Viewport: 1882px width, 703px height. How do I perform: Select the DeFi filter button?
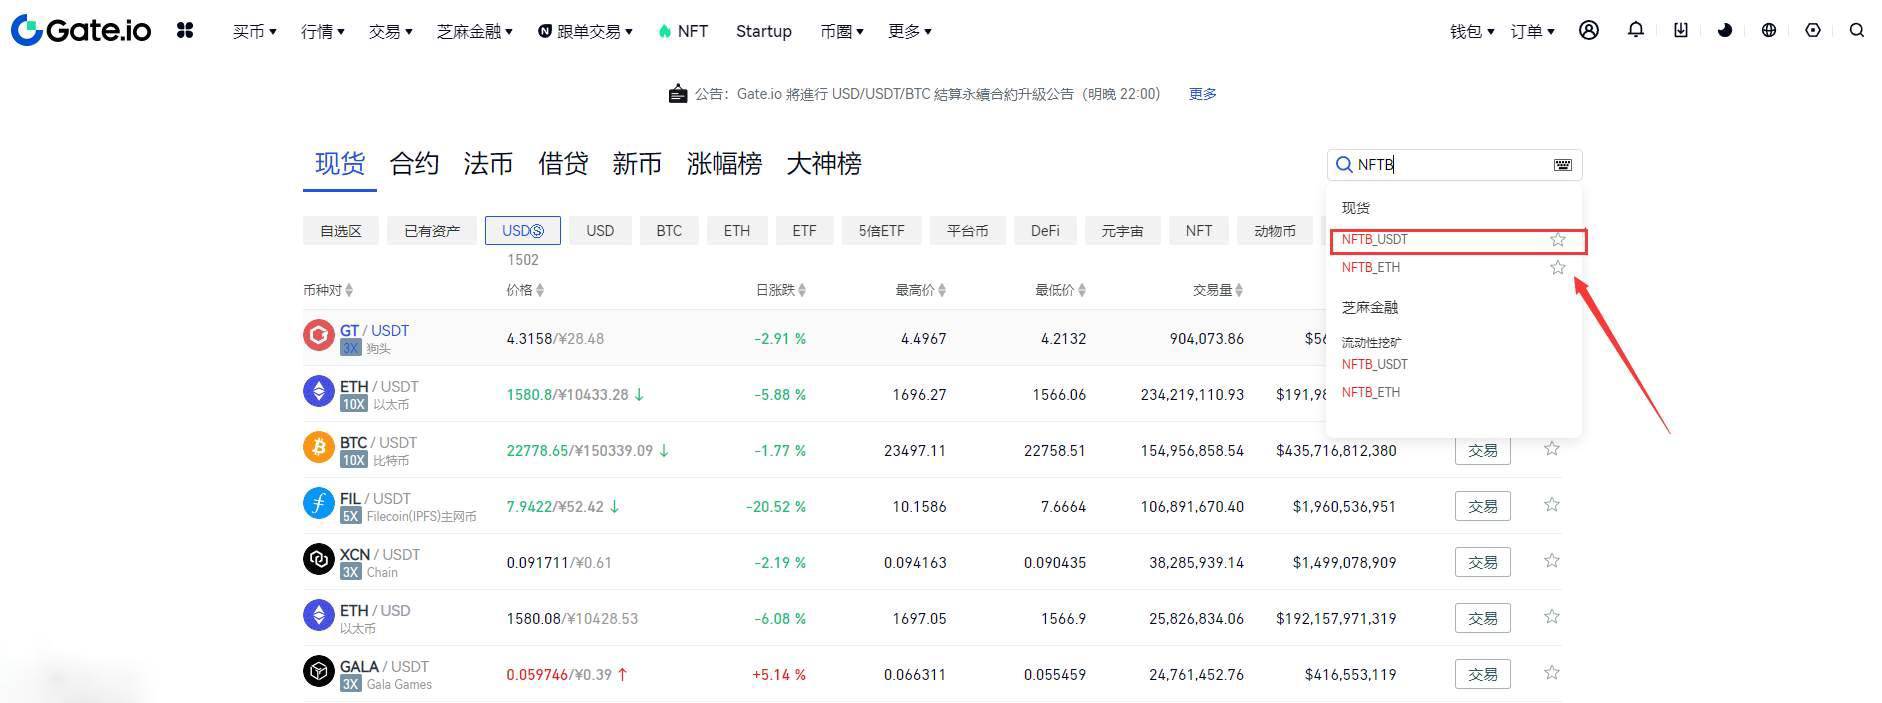pyautogui.click(x=1045, y=231)
